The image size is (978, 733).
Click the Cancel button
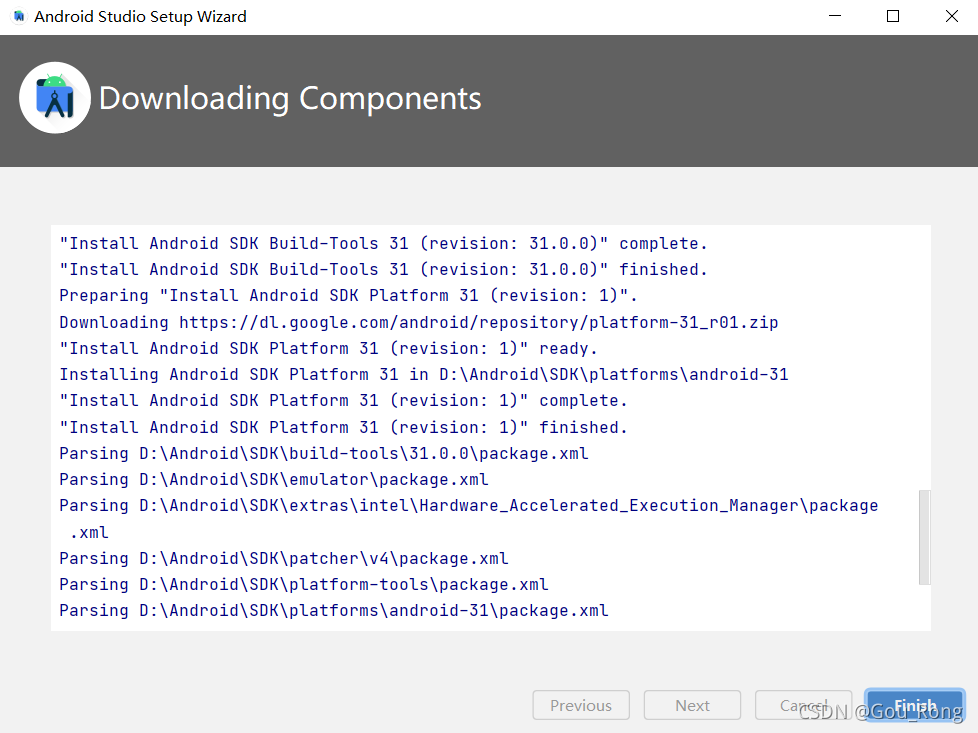[x=803, y=705]
